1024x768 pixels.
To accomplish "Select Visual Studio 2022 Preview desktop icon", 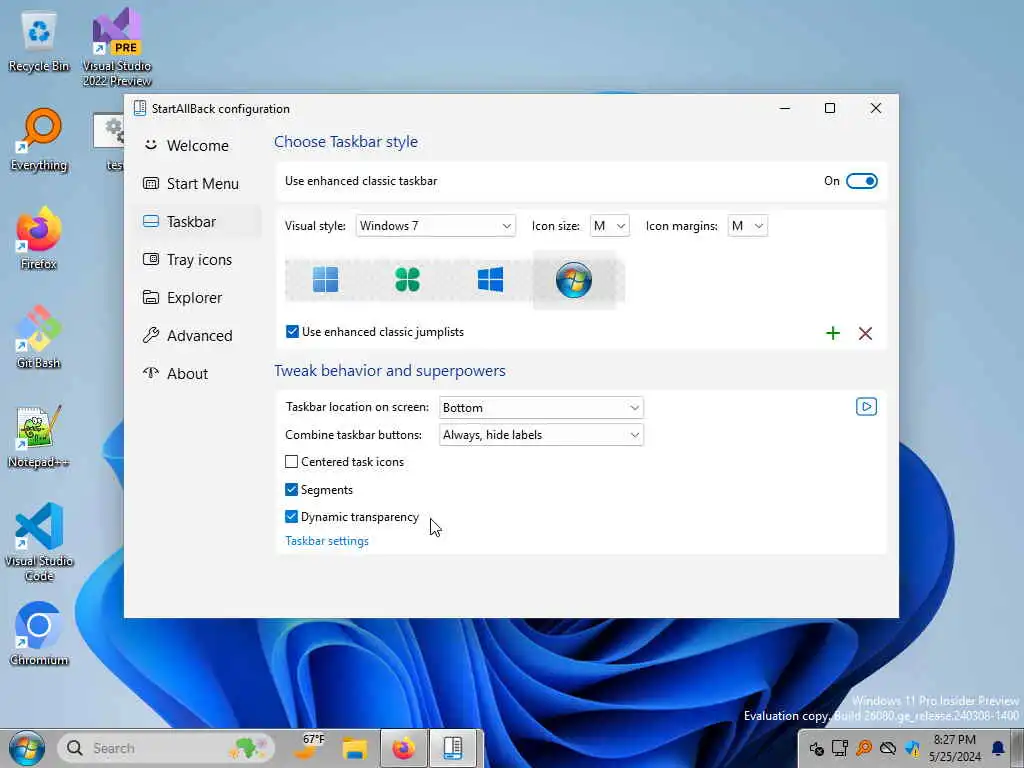I will coord(117,47).
